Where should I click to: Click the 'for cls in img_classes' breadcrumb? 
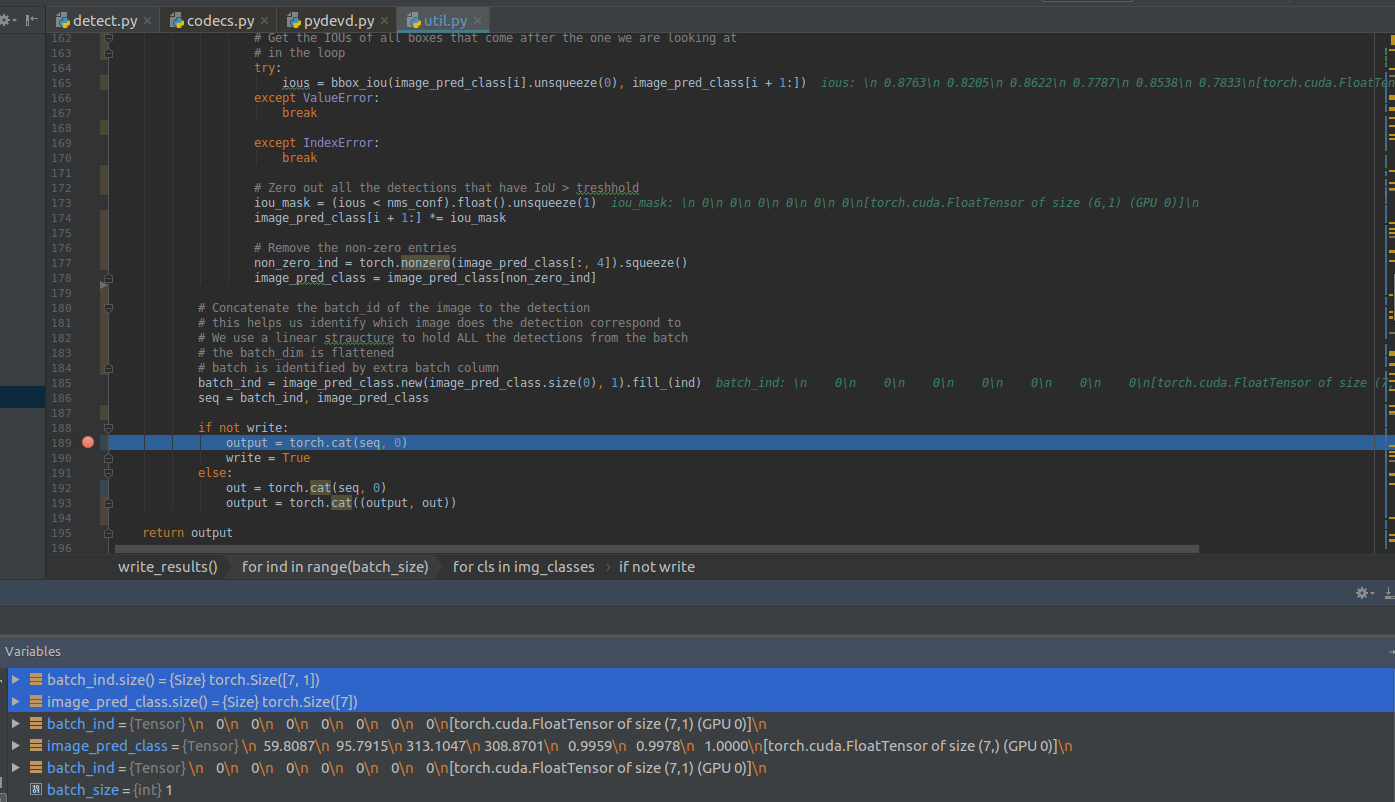click(523, 567)
